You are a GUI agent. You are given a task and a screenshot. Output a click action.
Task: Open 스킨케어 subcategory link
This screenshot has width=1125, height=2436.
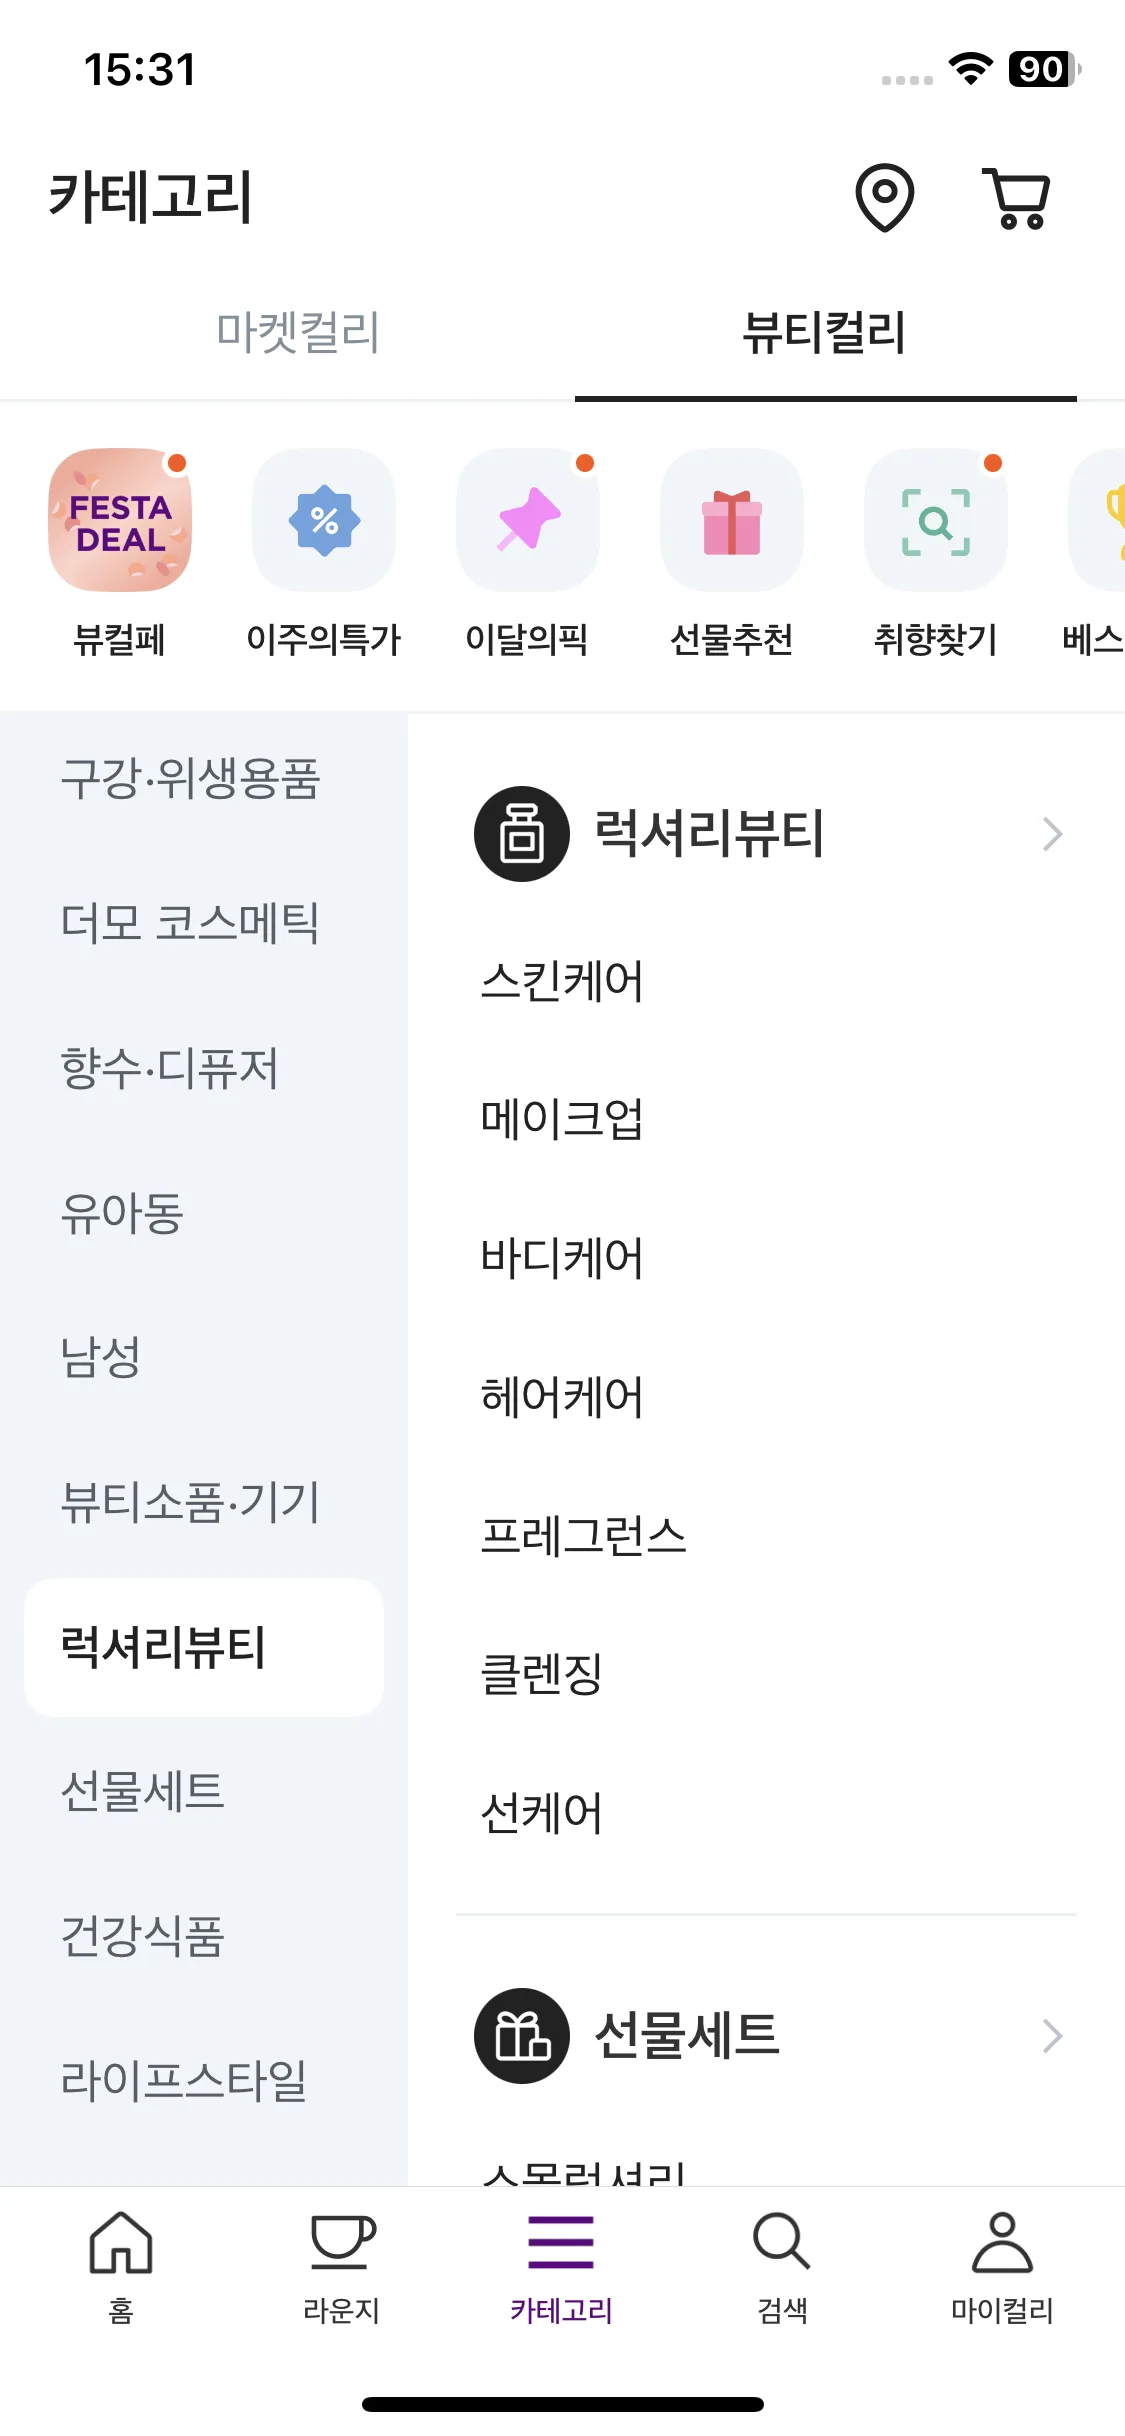562,981
